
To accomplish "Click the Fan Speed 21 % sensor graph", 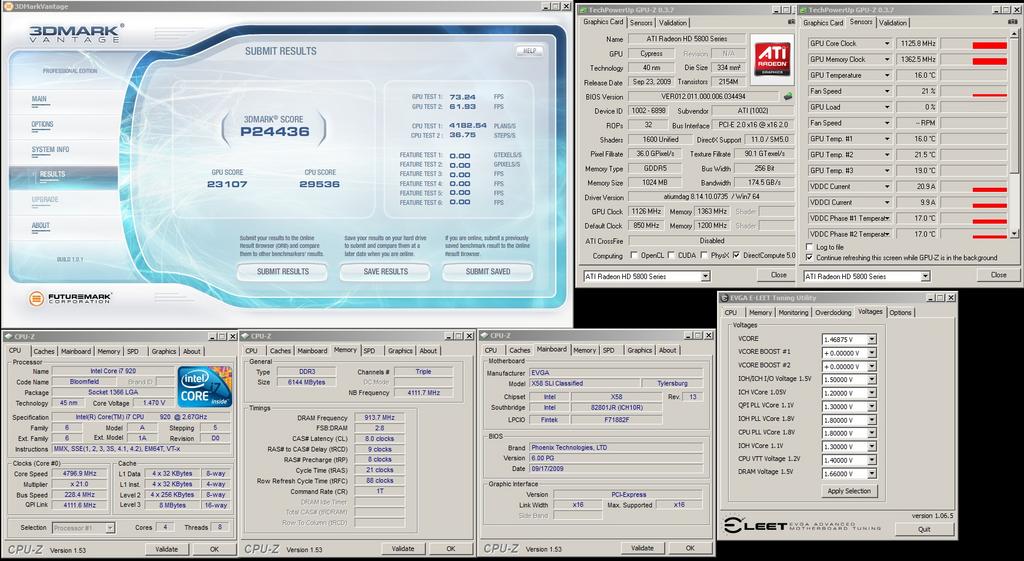I will coord(974,91).
